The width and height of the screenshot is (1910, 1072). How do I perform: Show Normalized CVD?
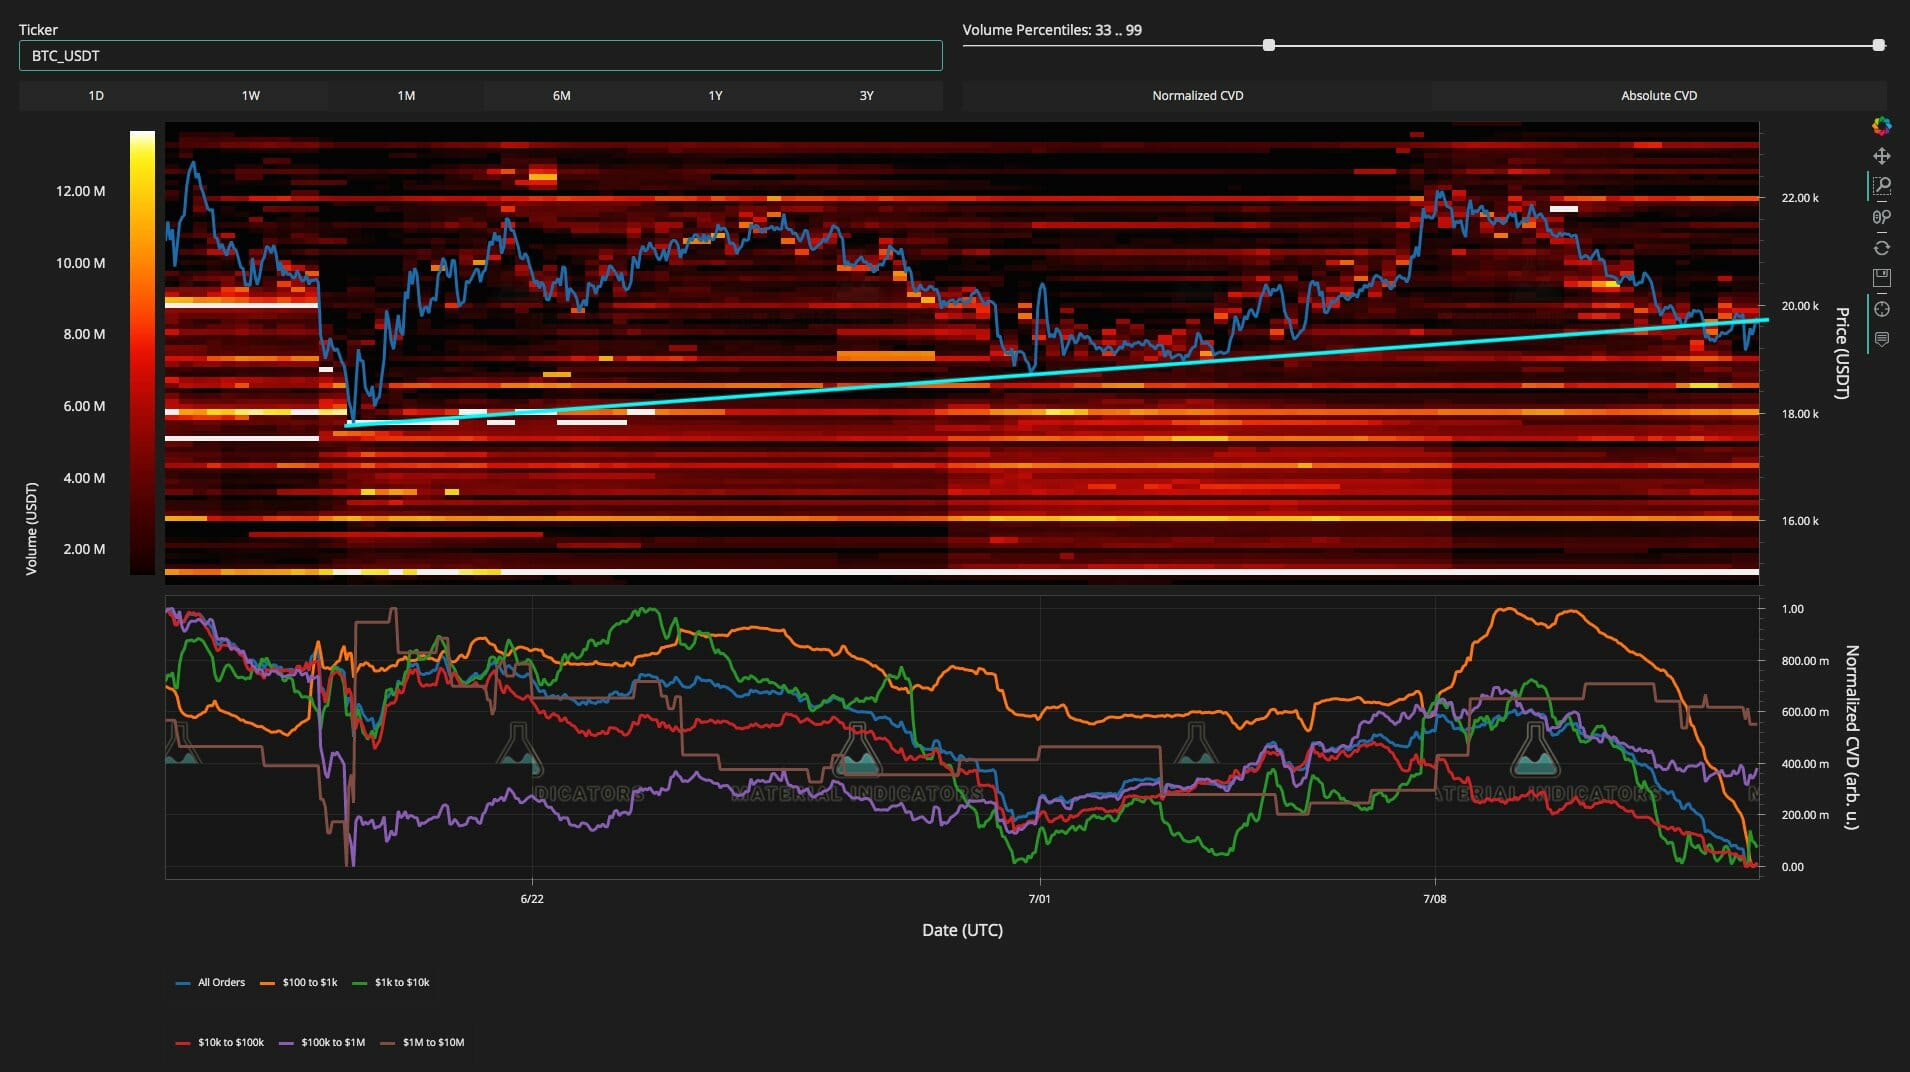coord(1197,95)
